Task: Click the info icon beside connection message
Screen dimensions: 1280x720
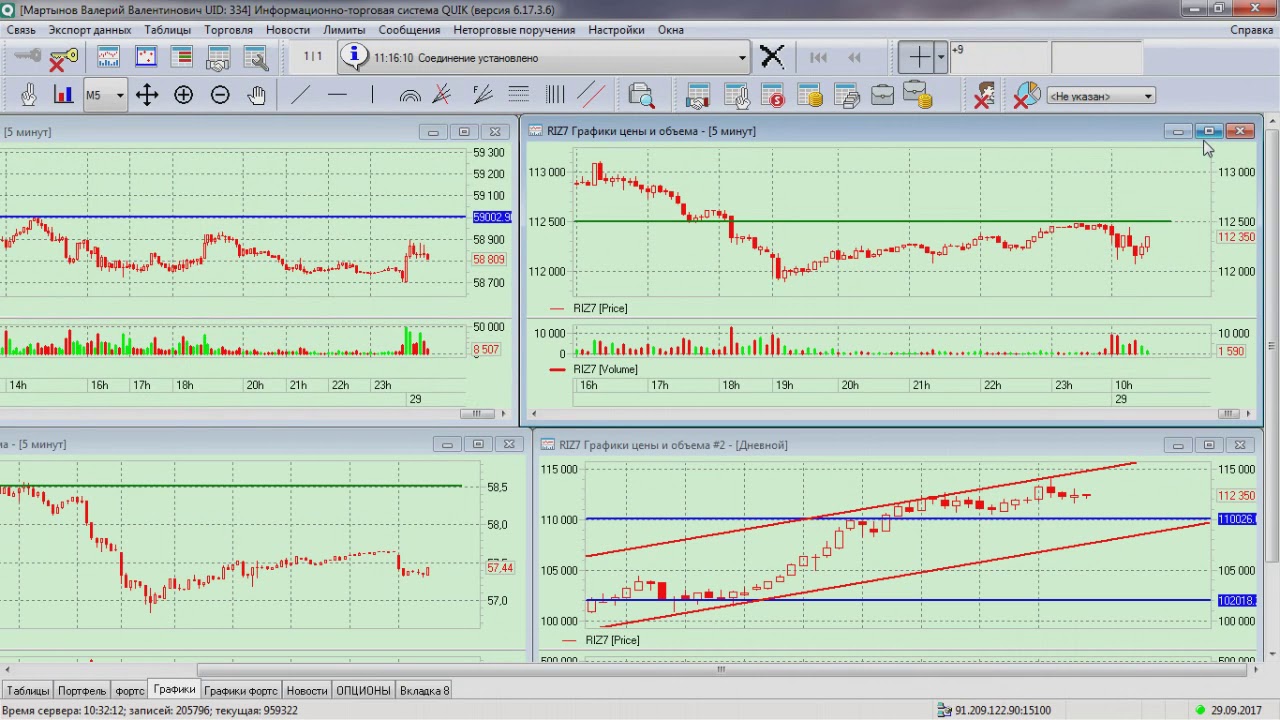Action: 354,57
